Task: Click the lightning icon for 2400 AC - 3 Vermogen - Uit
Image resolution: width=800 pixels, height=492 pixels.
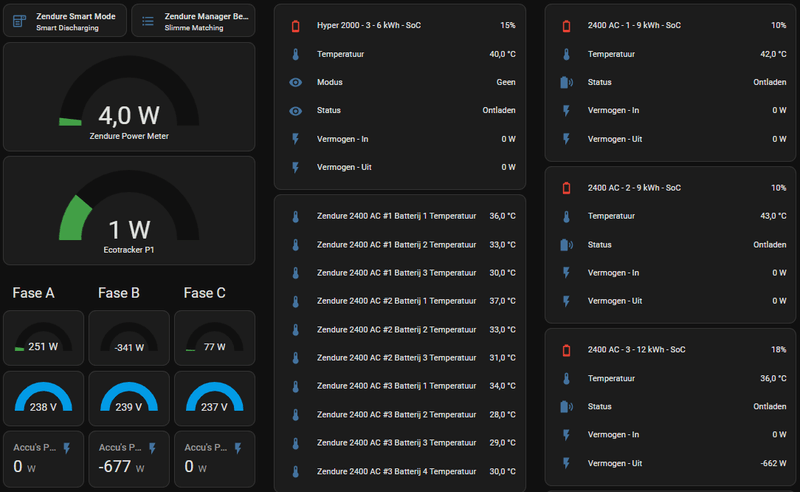Action: coord(567,463)
